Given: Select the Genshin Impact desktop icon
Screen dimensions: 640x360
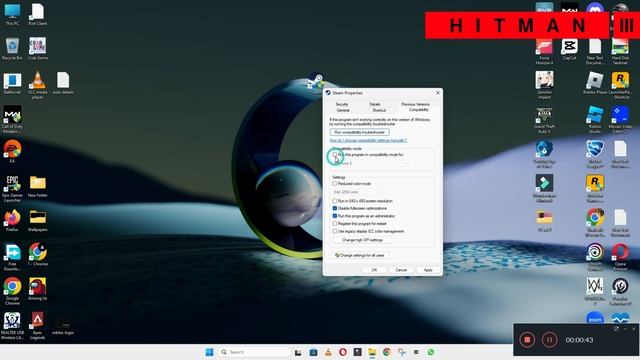Looking at the screenshot, I should point(544,85).
